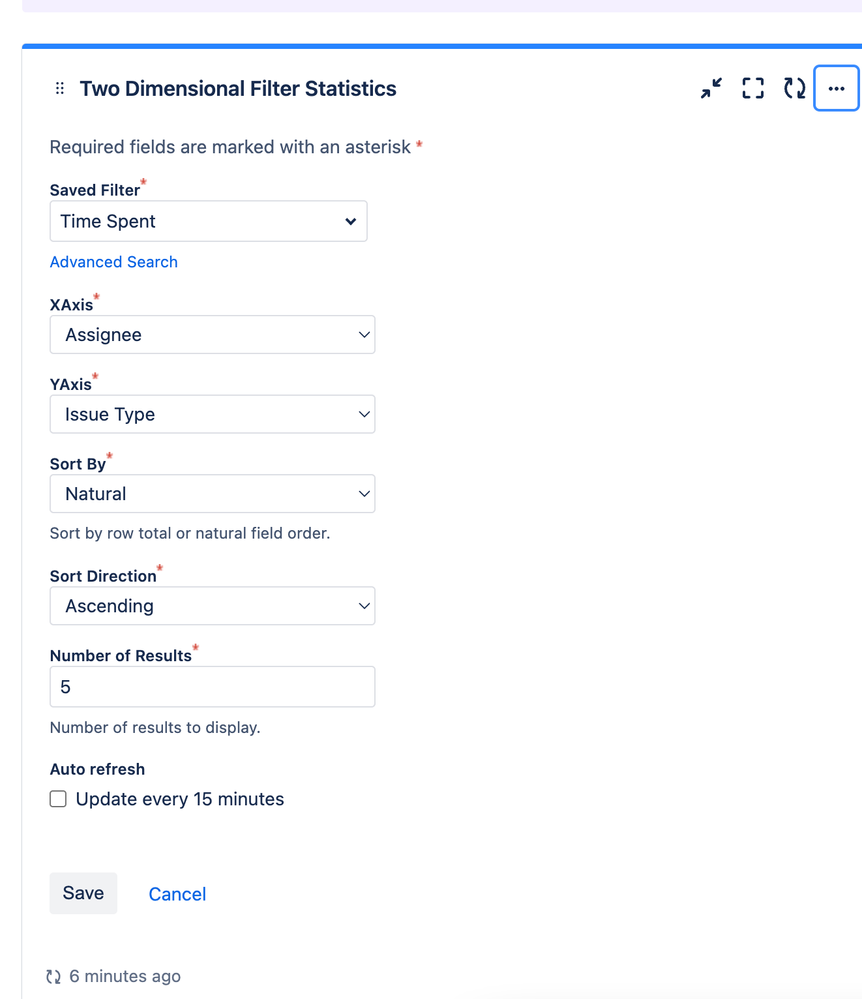Screen dimensions: 862x999
Task: Click the Number of Results input field
Action: pyautogui.click(x=212, y=687)
